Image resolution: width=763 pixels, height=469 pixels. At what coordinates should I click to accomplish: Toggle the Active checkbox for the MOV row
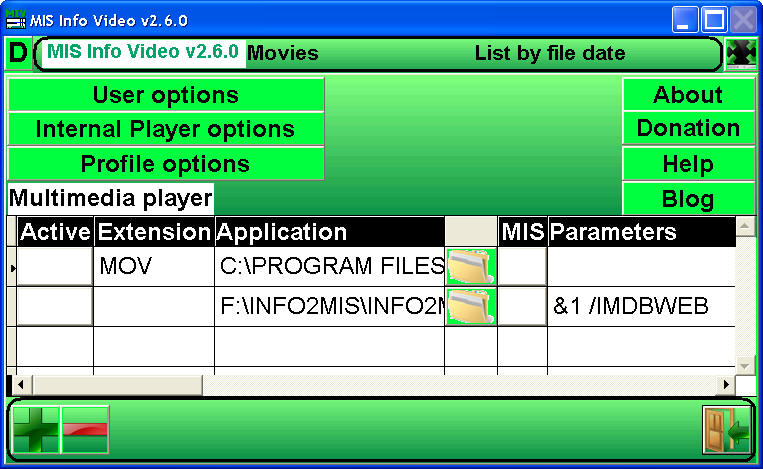[54, 266]
